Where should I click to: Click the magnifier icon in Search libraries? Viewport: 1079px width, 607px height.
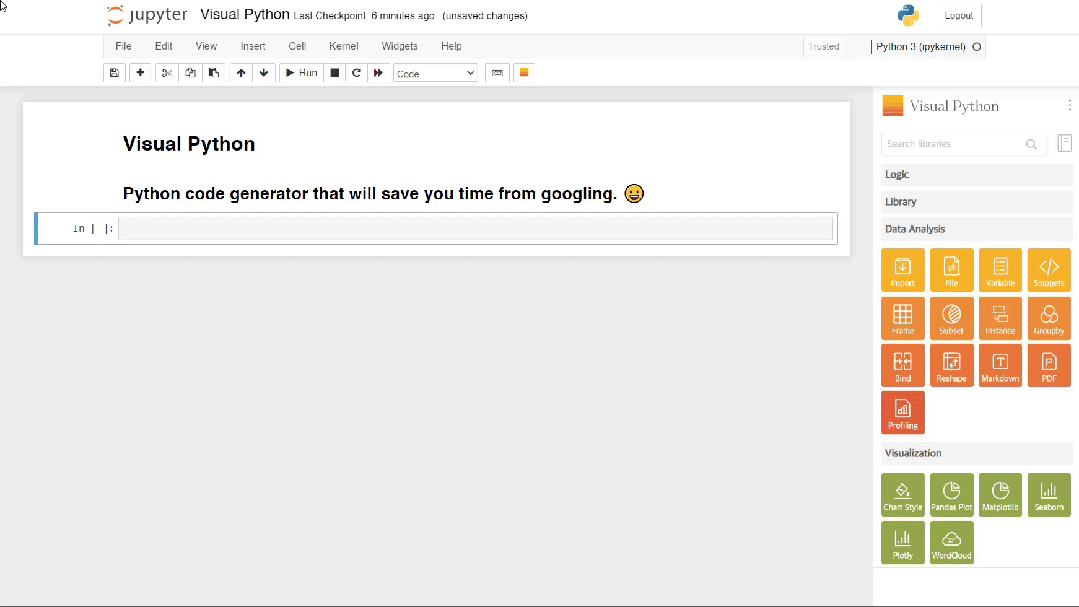coord(1032,144)
